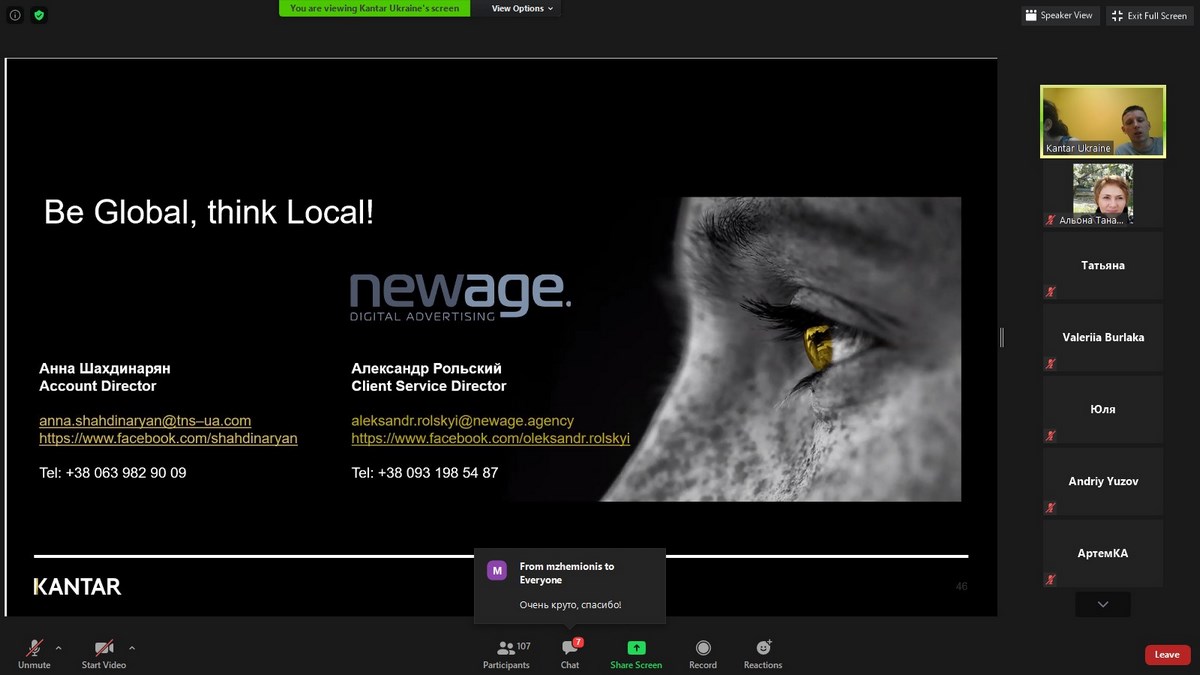Exit Full Screen mode
1200x675 pixels.
click(x=1149, y=15)
